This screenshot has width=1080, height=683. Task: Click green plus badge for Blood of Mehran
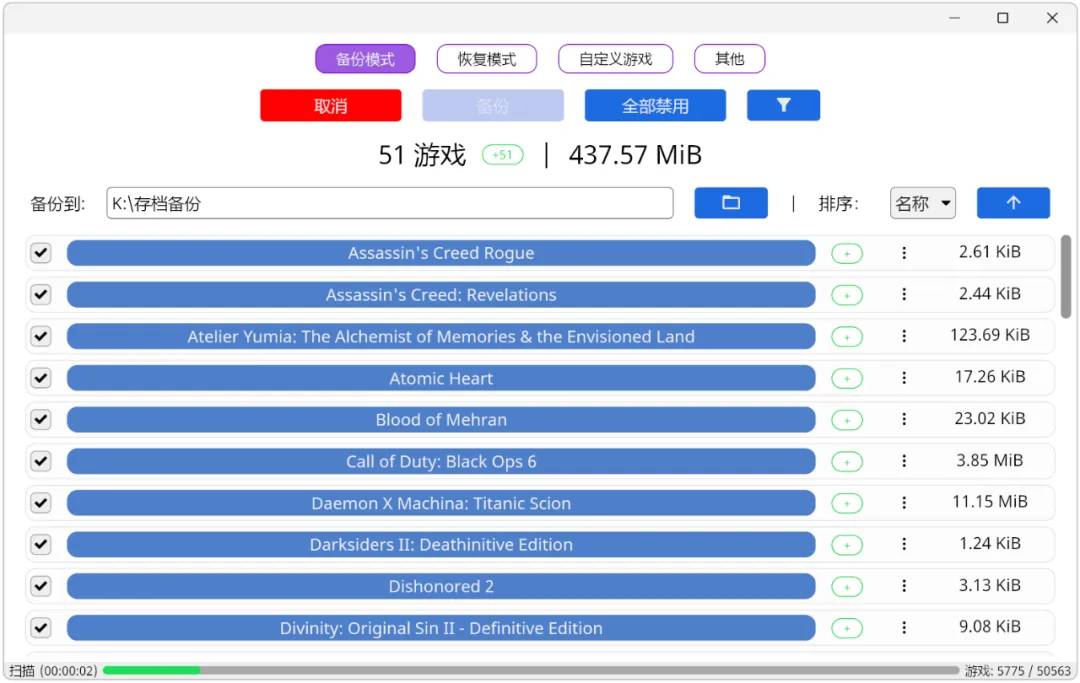pyautogui.click(x=847, y=420)
